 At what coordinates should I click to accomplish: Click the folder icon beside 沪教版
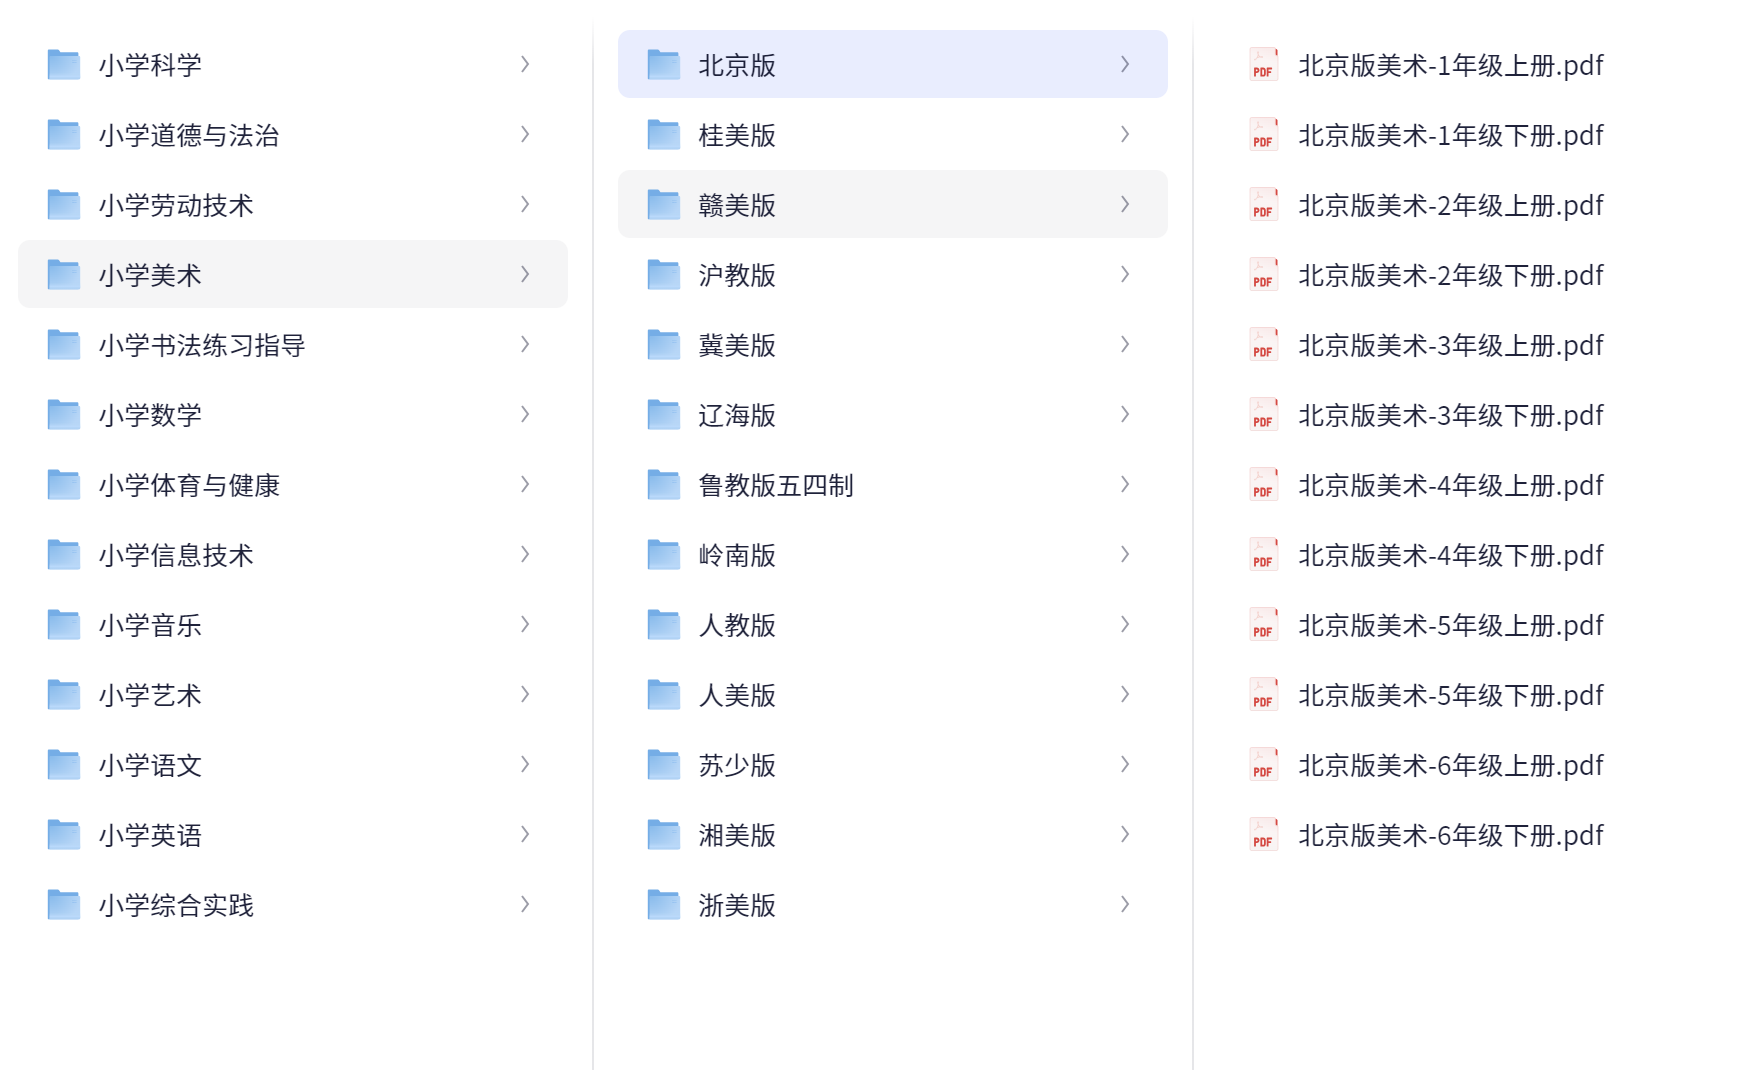tap(664, 274)
